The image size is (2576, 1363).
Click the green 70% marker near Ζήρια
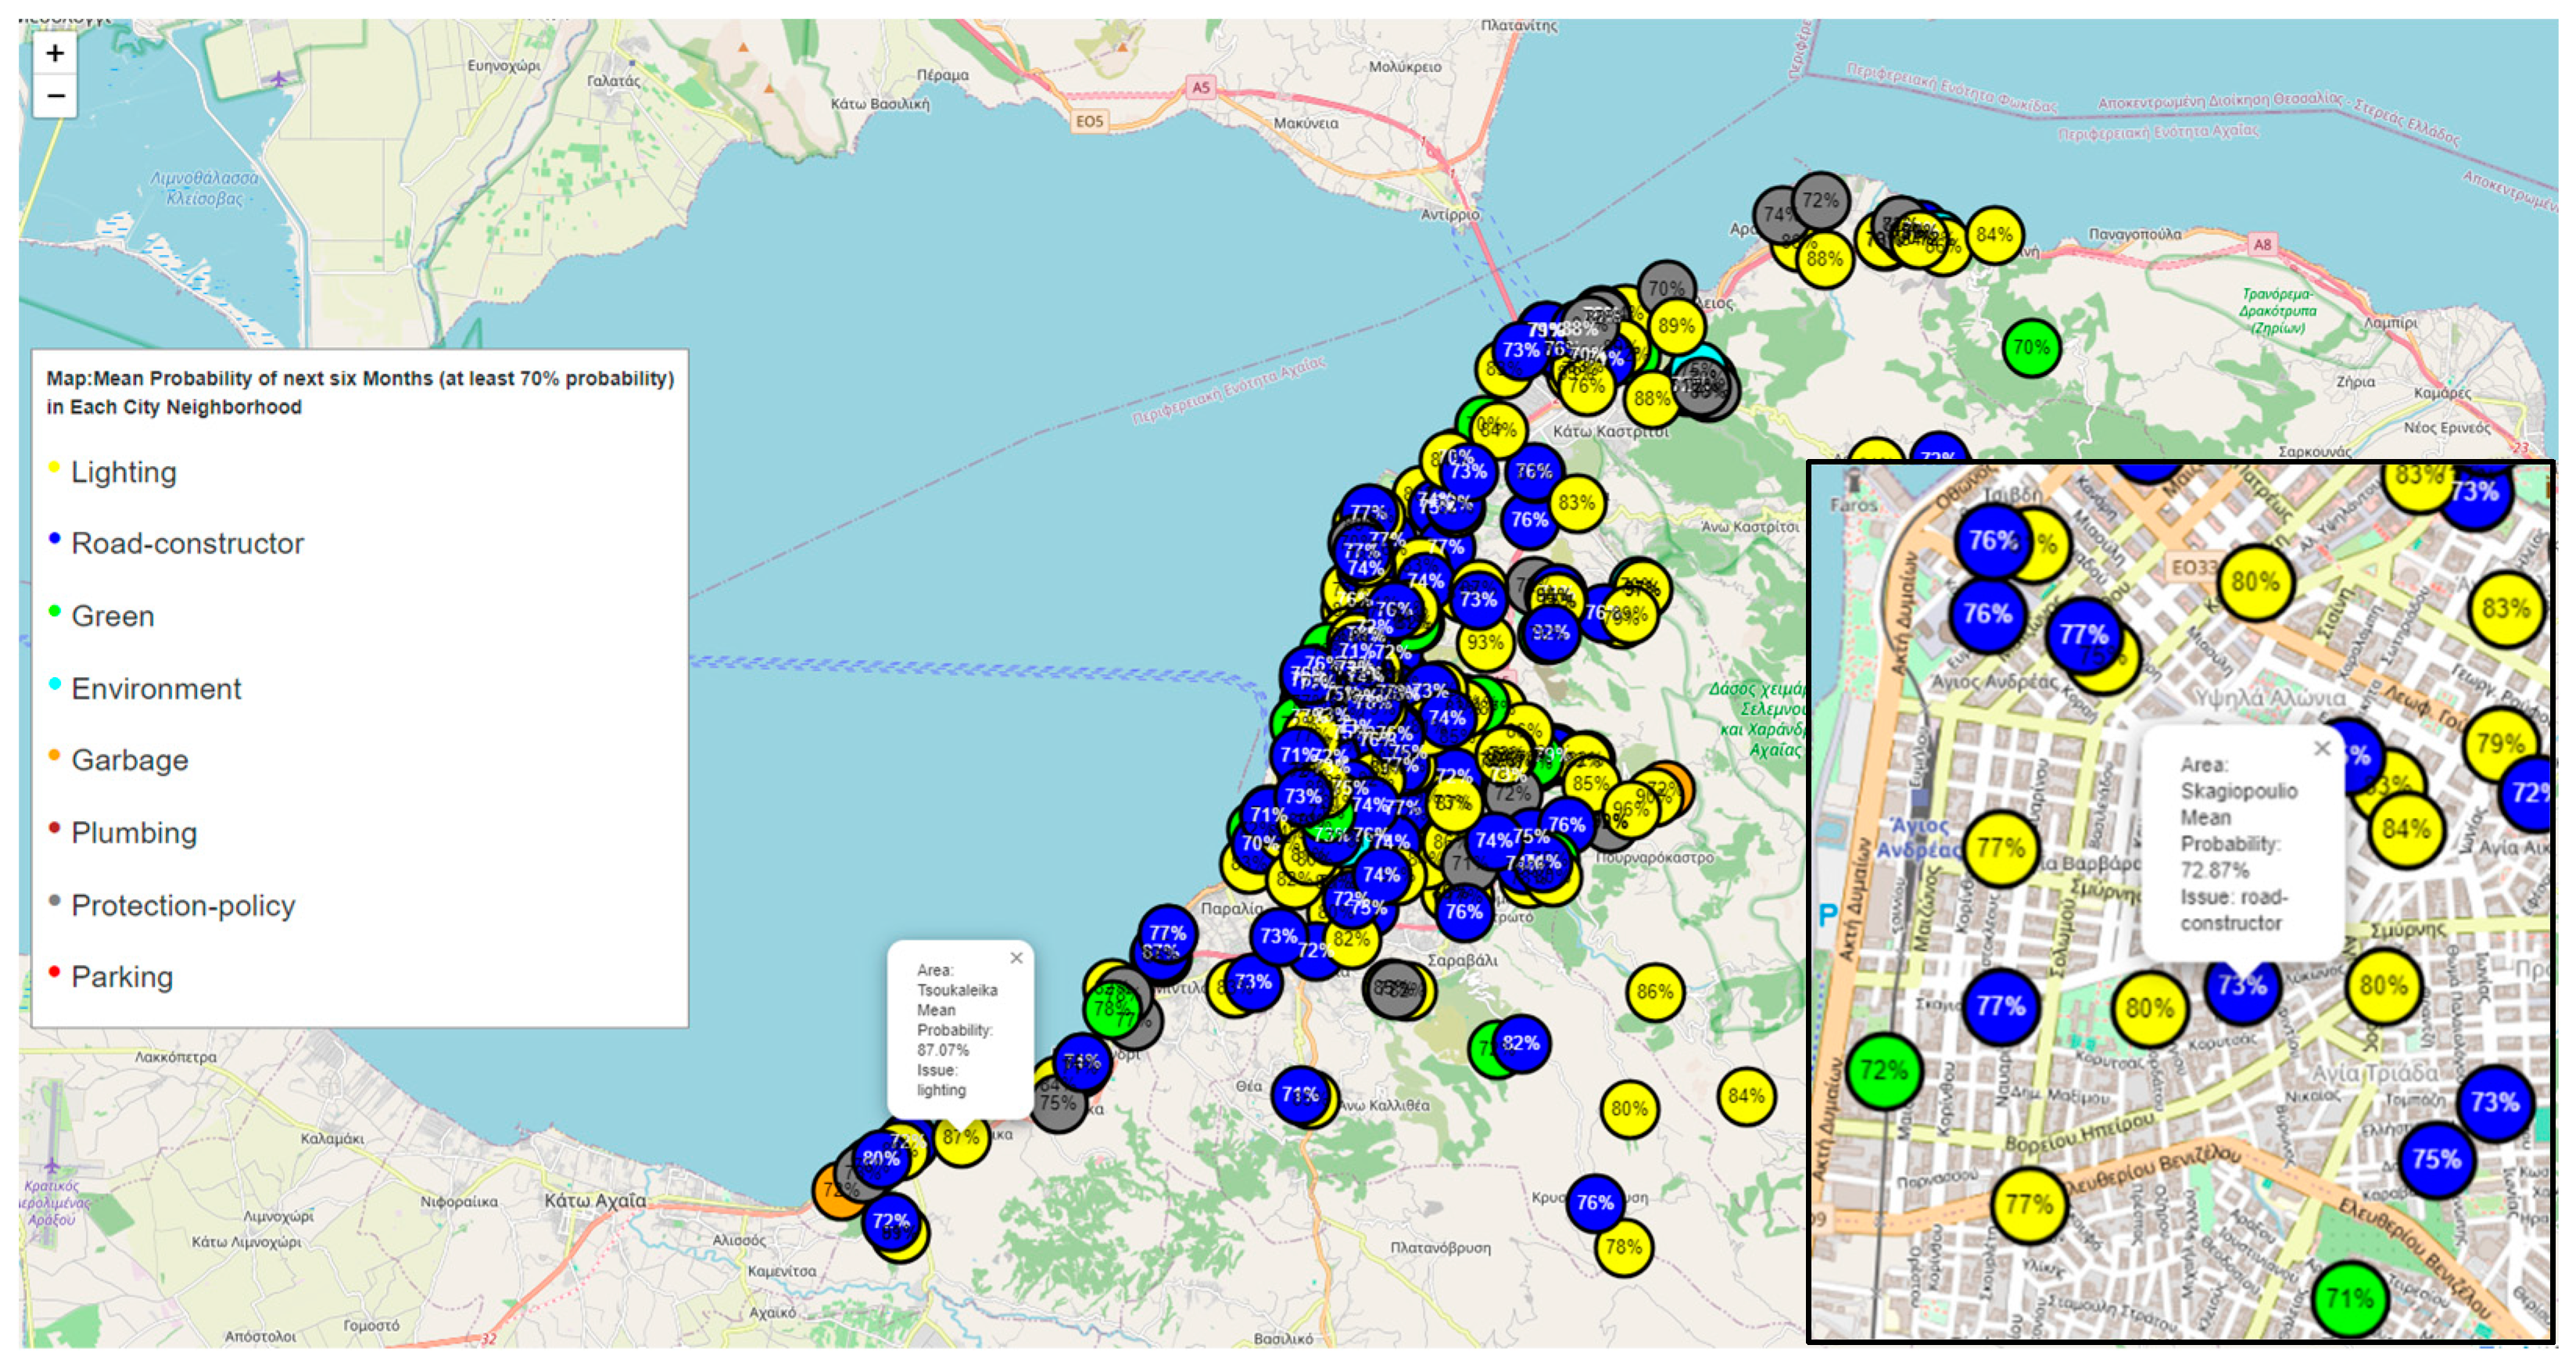coord(2030,348)
